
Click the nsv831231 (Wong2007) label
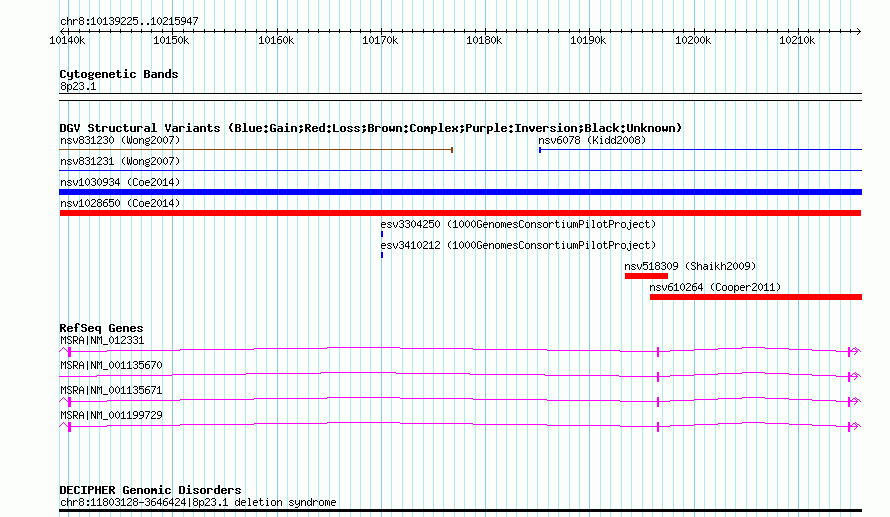coord(120,161)
